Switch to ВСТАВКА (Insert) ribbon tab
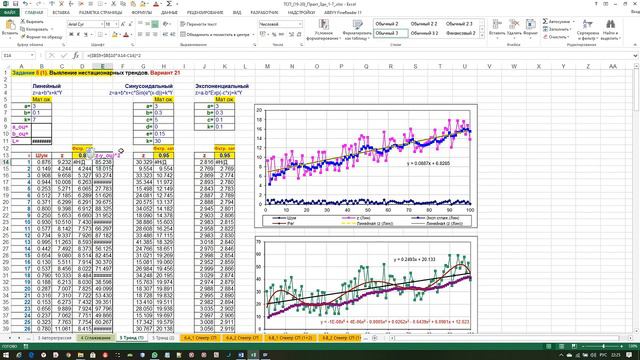The width and height of the screenshot is (640, 360). (x=61, y=13)
